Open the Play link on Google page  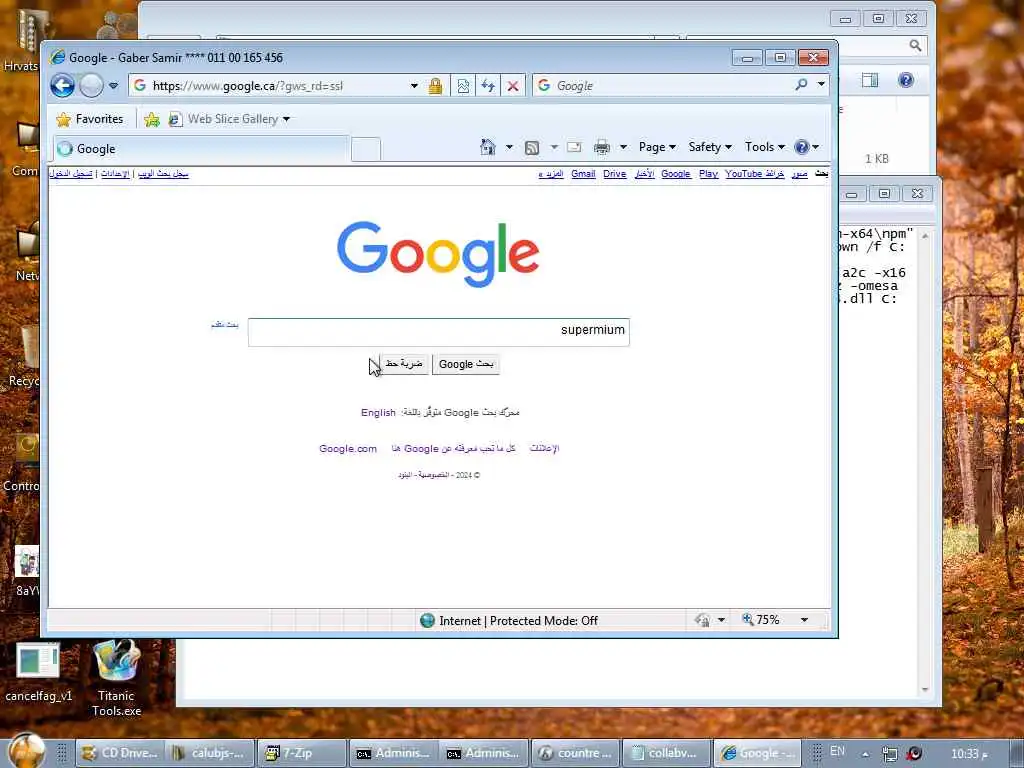coord(708,174)
